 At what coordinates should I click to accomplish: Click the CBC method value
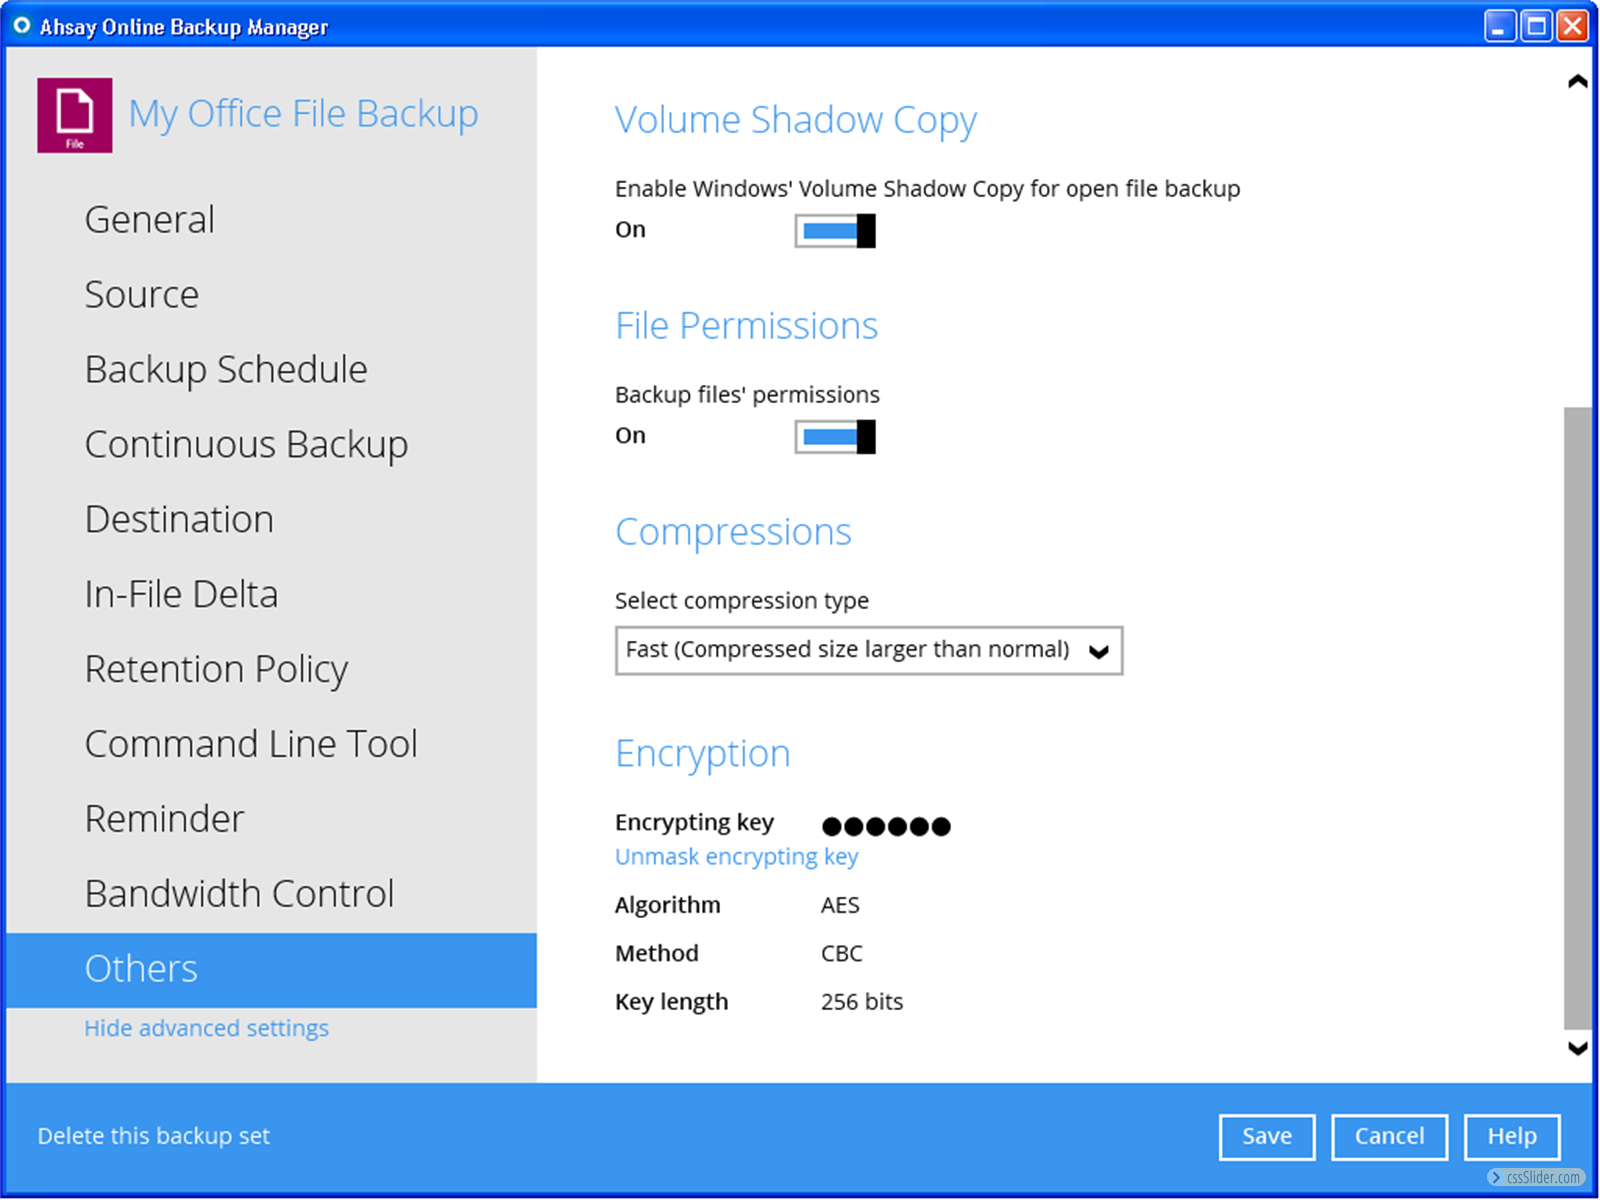coord(841,954)
